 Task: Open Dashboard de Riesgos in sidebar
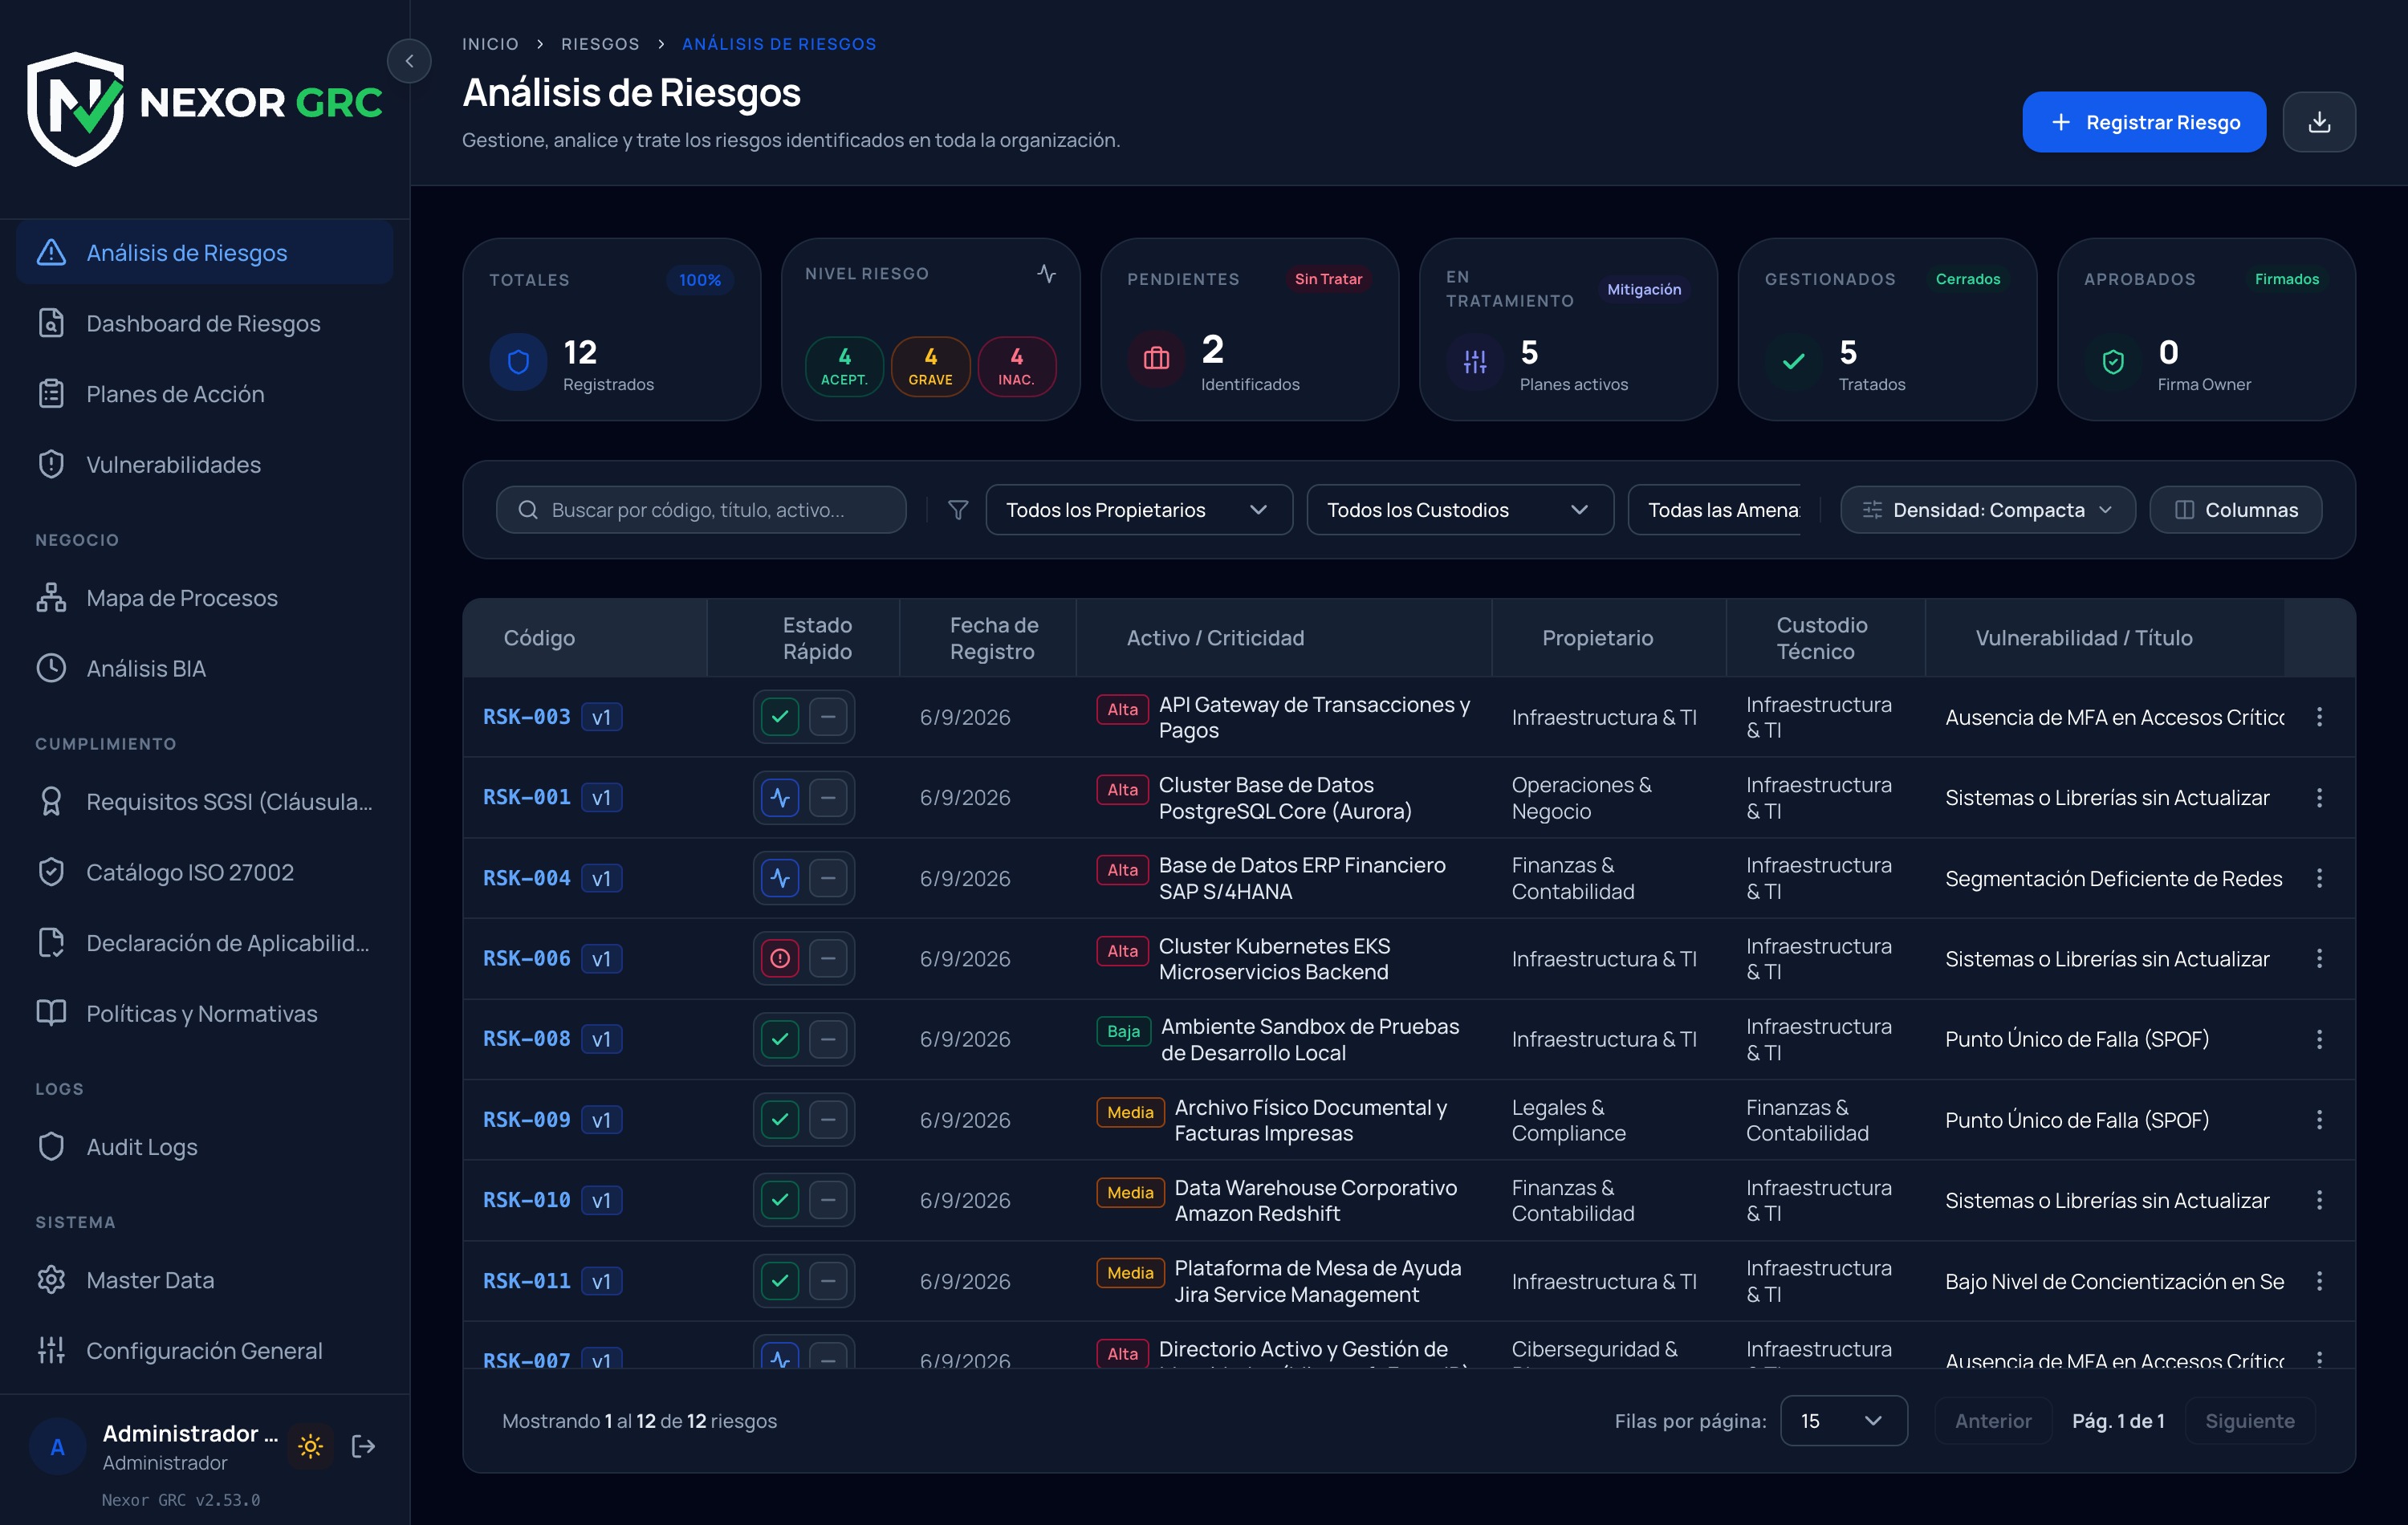click(204, 323)
